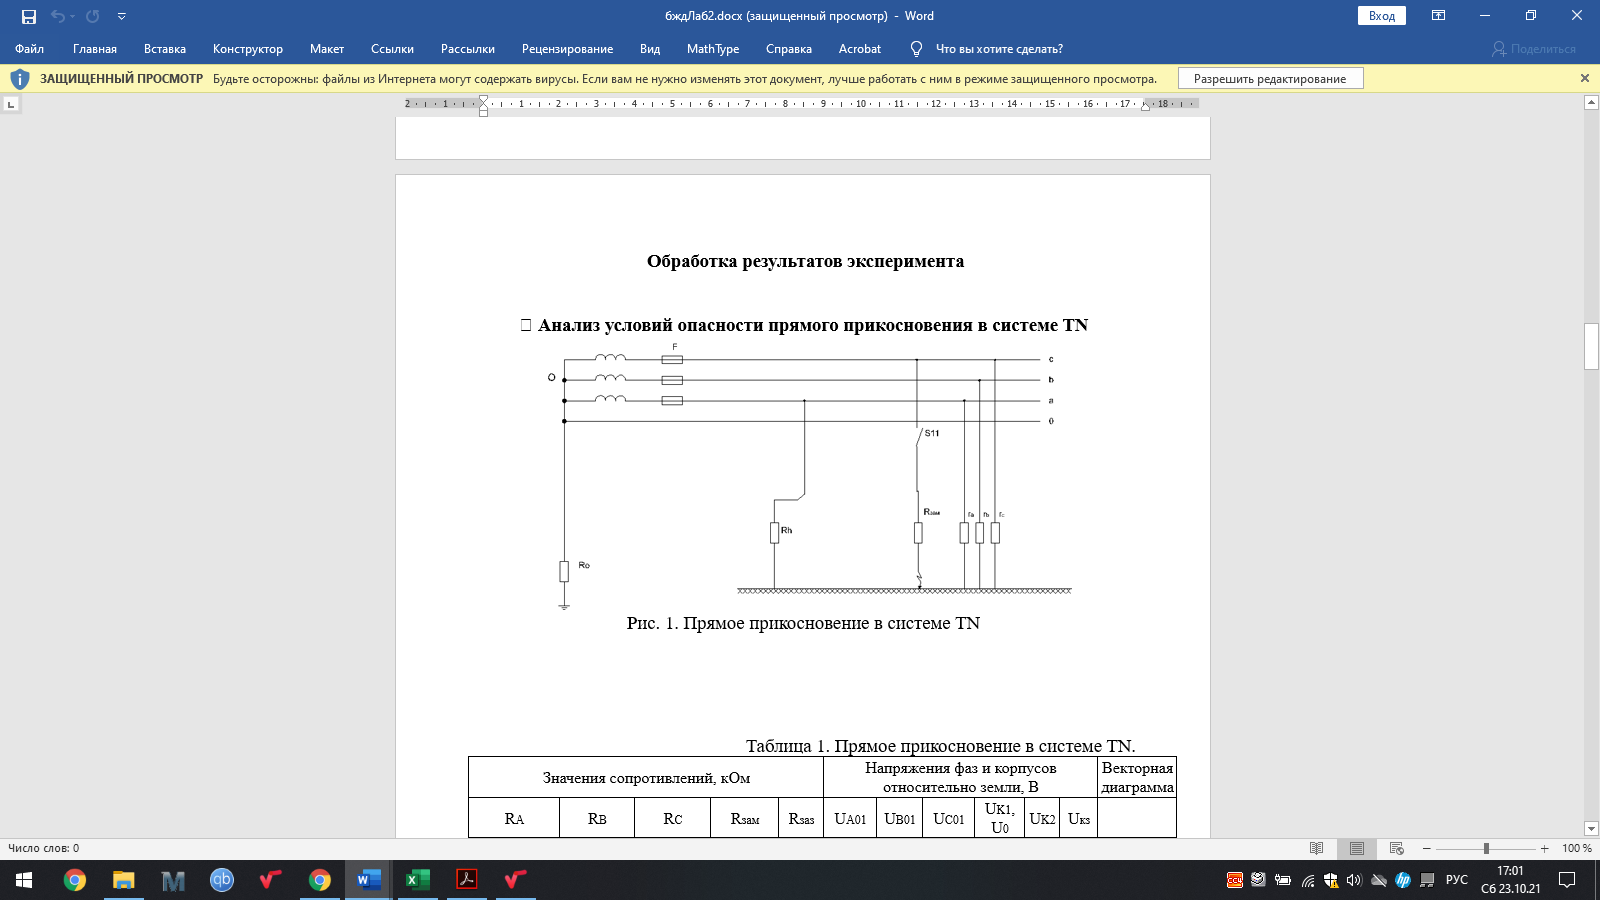Switch to the Вставка tab

[165, 49]
